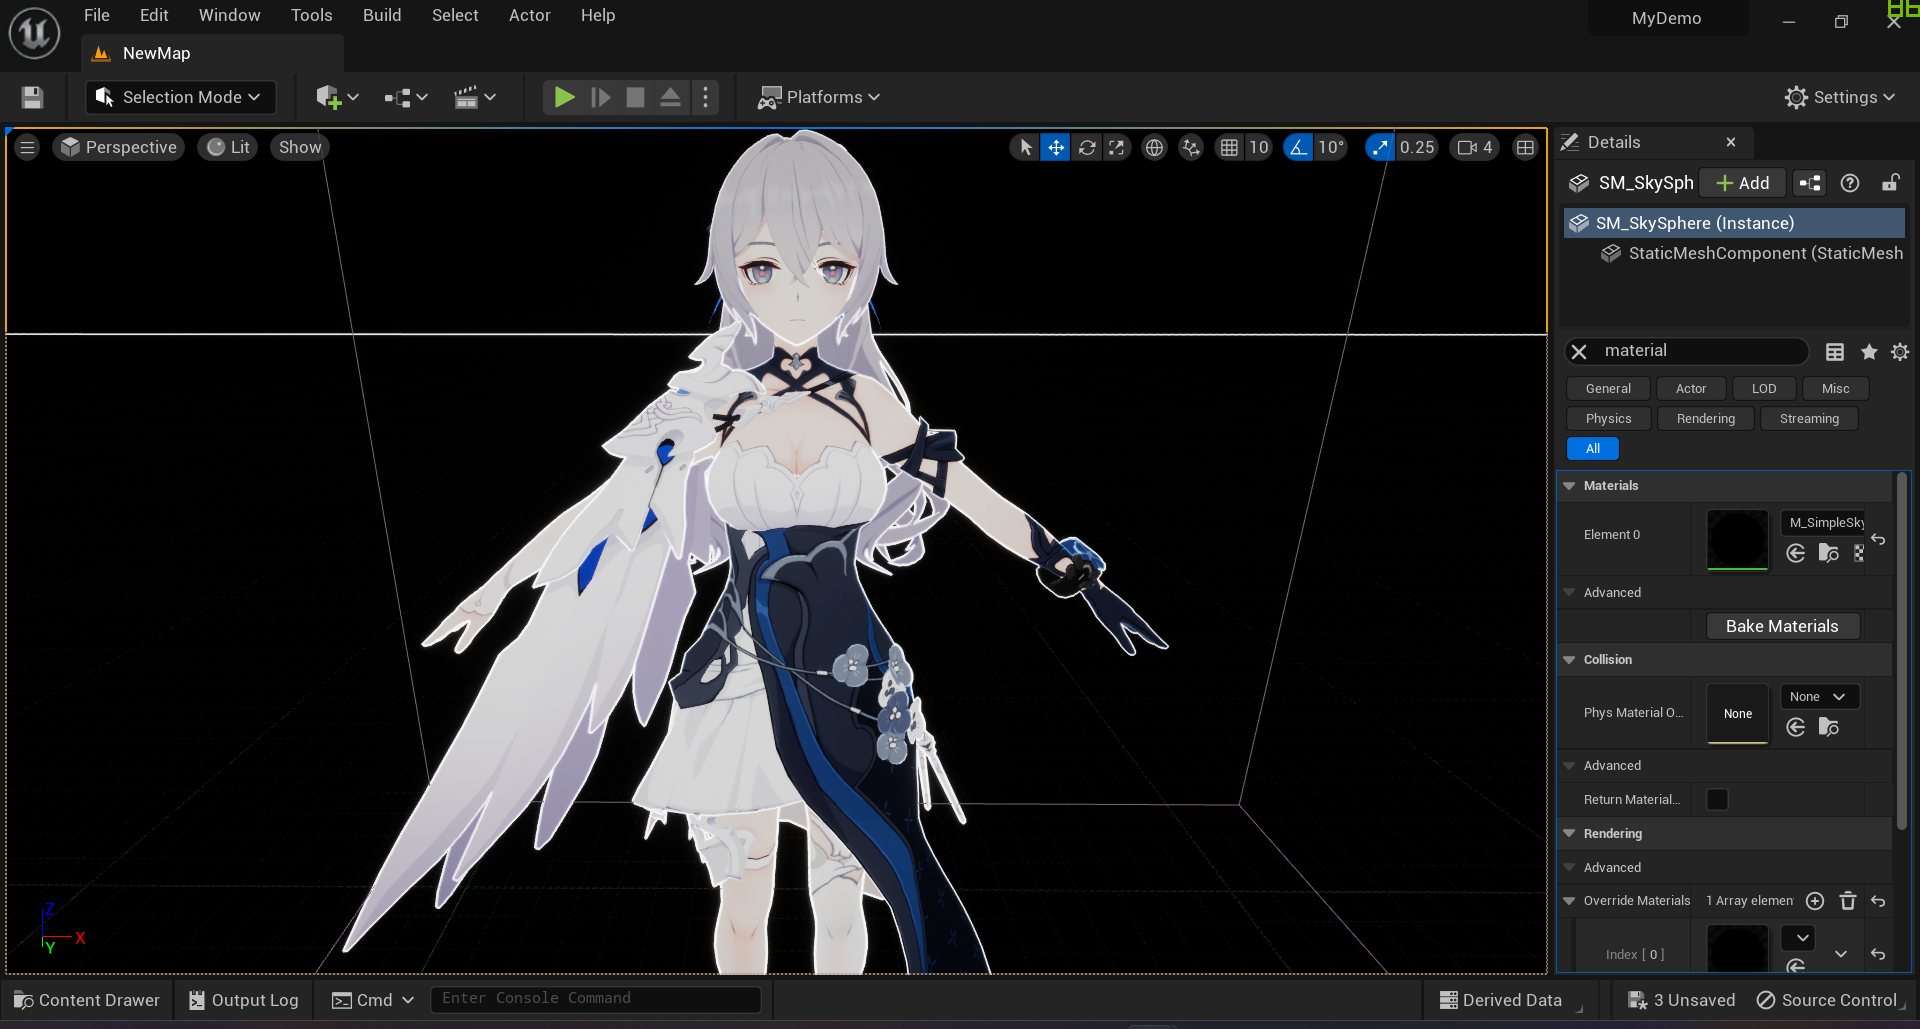Add an Override Materials array element

(x=1815, y=901)
